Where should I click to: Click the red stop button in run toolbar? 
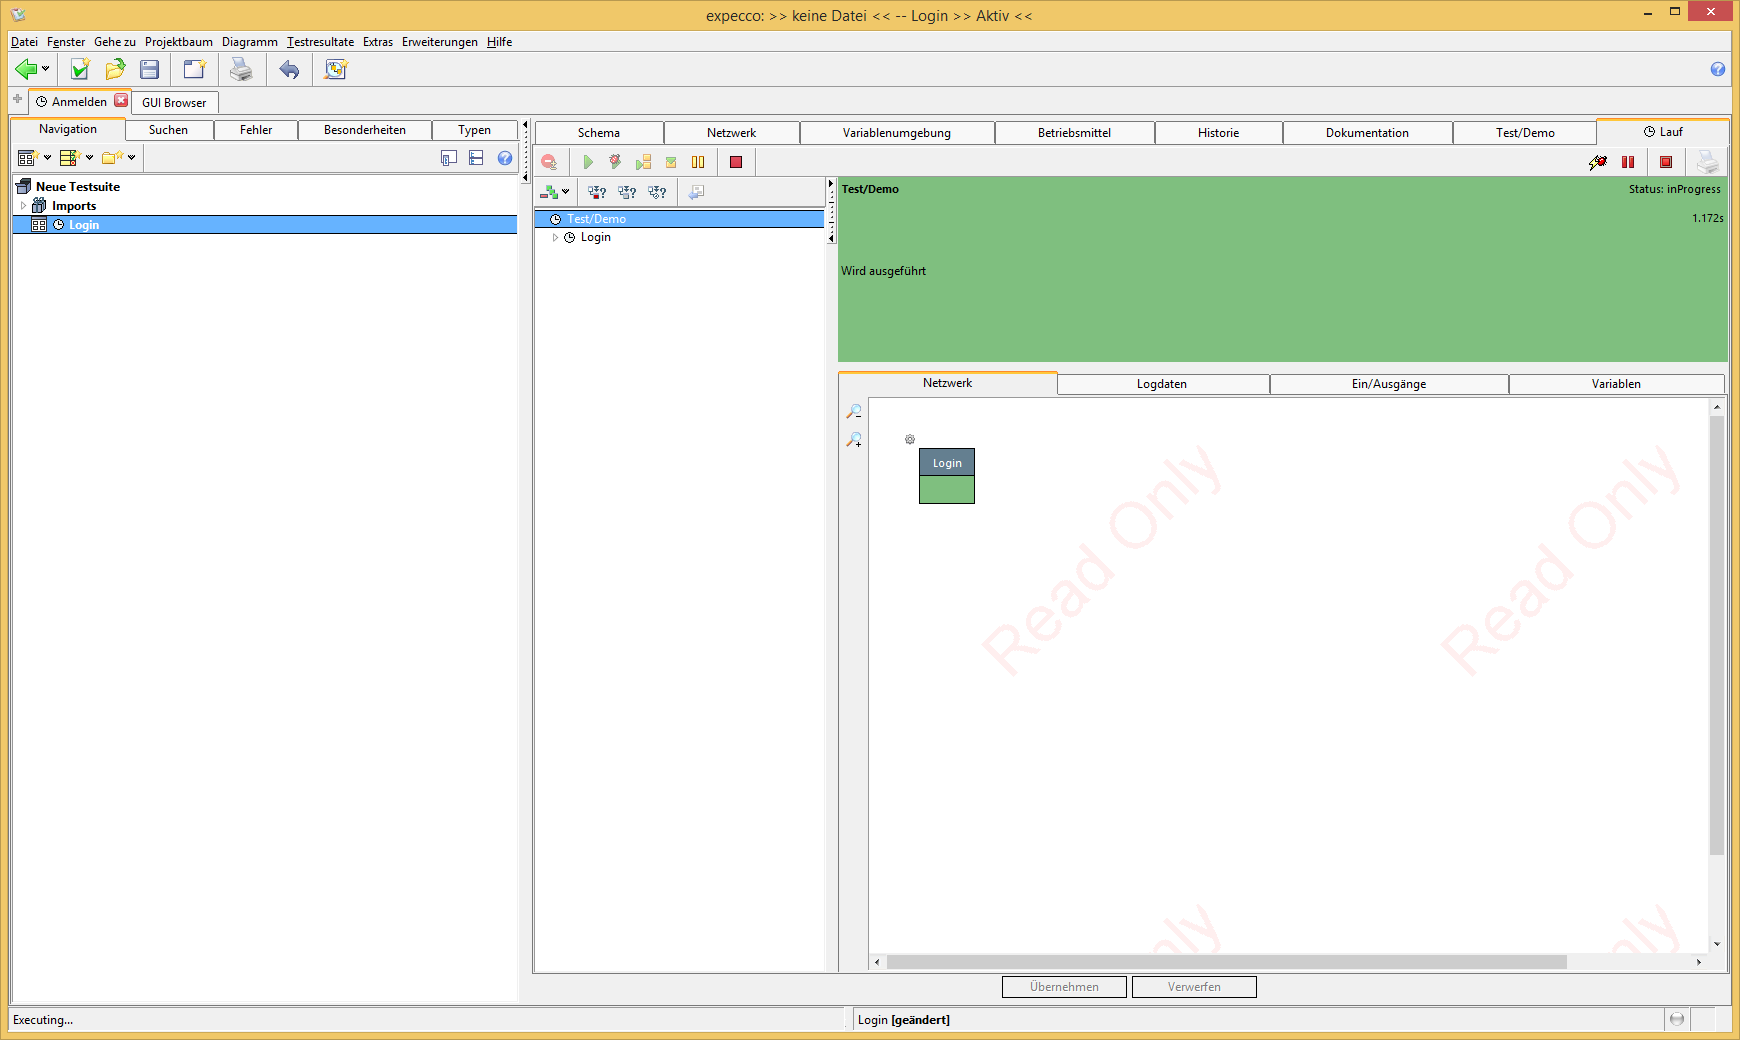(736, 162)
